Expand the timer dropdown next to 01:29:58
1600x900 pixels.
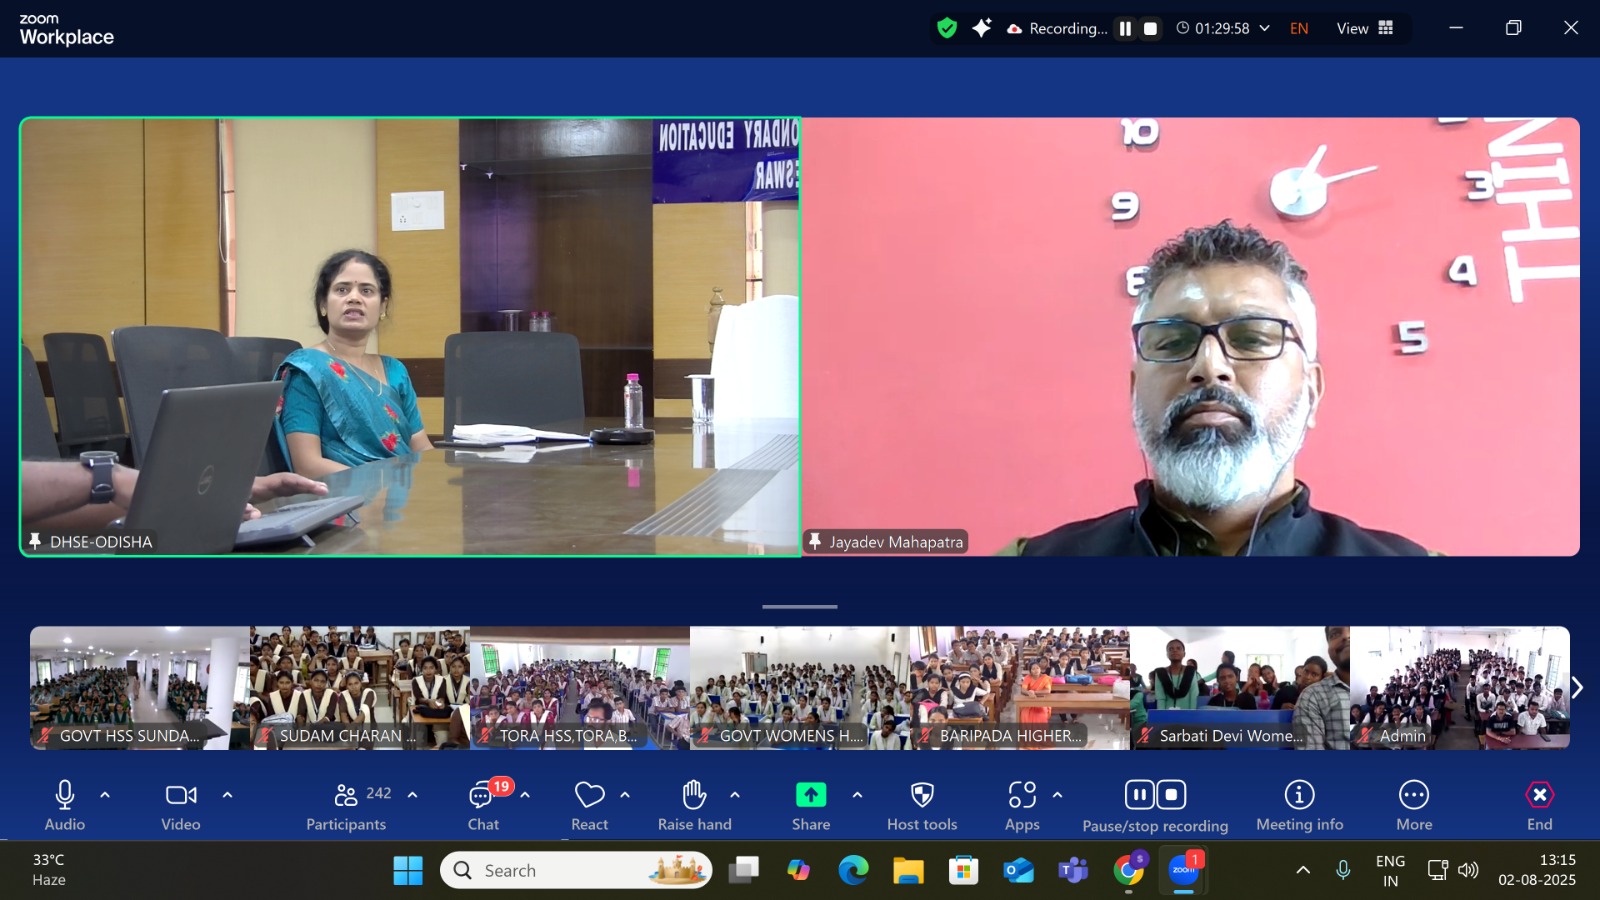[x=1265, y=29]
